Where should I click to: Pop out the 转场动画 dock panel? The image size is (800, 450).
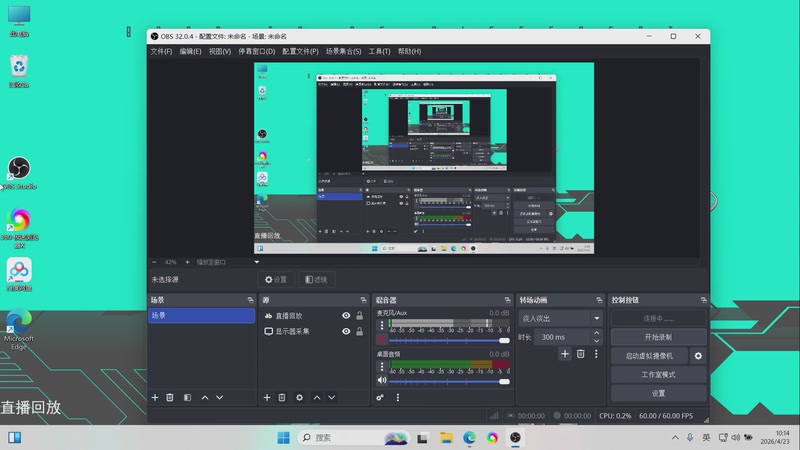(x=599, y=300)
